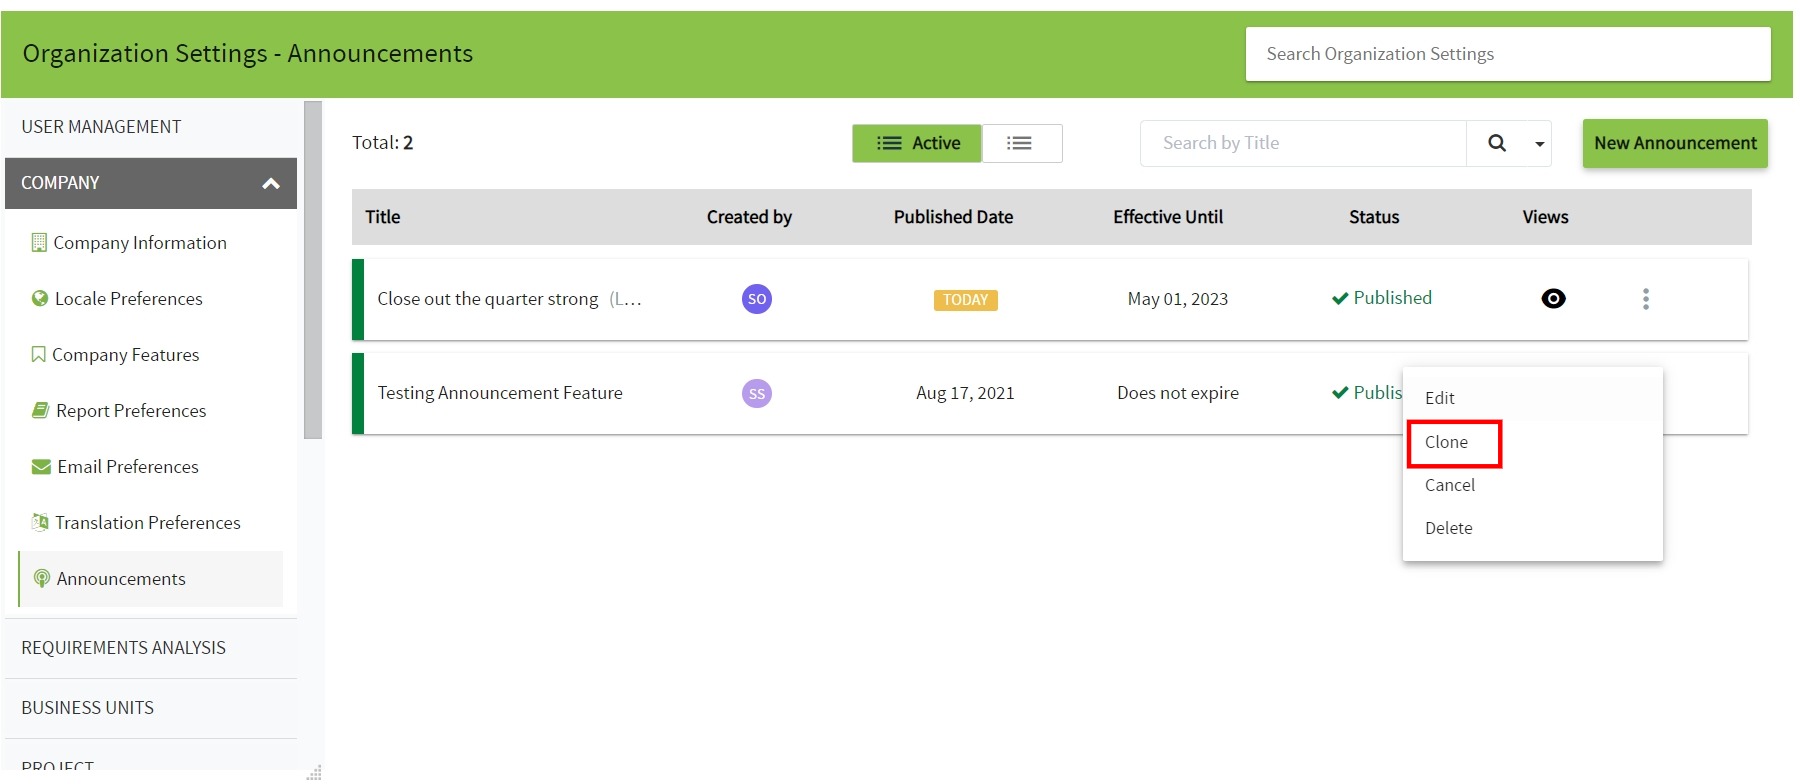The image size is (1800, 784).
Task: Click the Created by column header
Action: click(x=749, y=217)
